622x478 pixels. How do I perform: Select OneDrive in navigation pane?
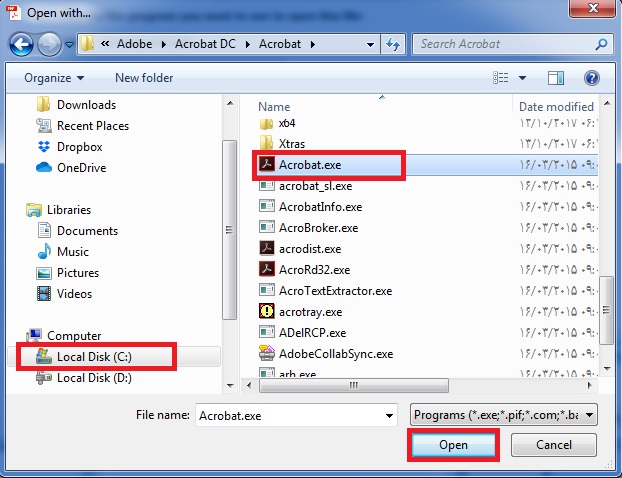[x=71, y=168]
